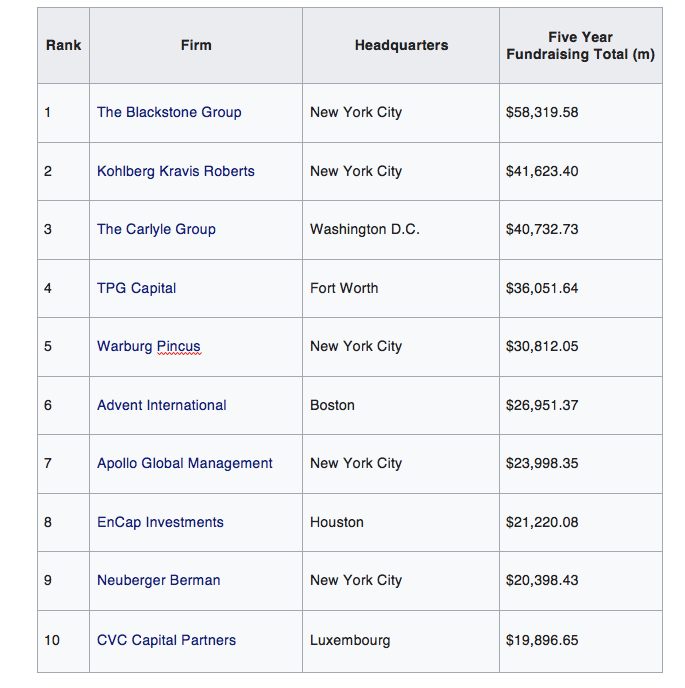Click the Firm column header
Screen dimensions: 685x688
point(196,45)
